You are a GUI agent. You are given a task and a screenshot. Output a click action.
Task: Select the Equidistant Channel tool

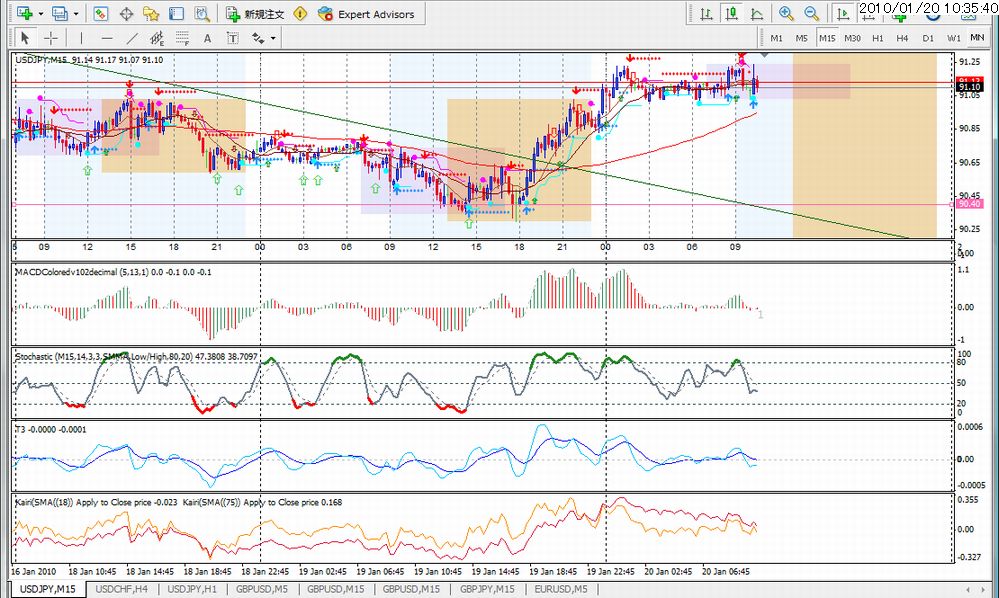click(x=157, y=38)
